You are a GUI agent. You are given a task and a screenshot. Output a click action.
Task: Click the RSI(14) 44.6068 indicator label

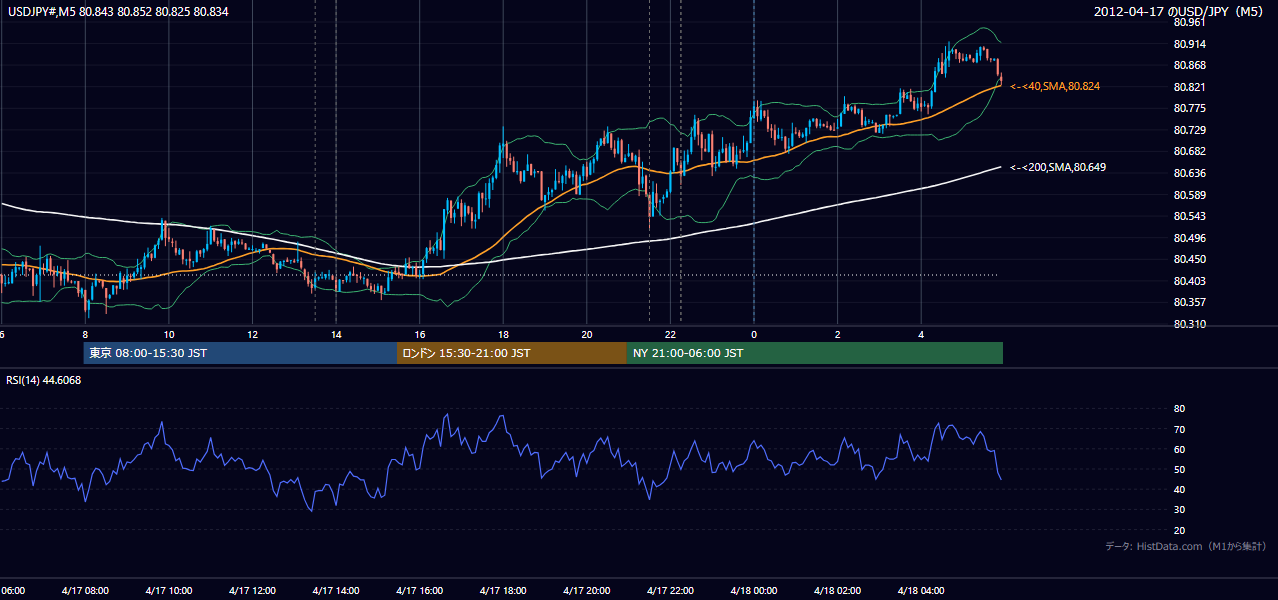click(x=44, y=380)
